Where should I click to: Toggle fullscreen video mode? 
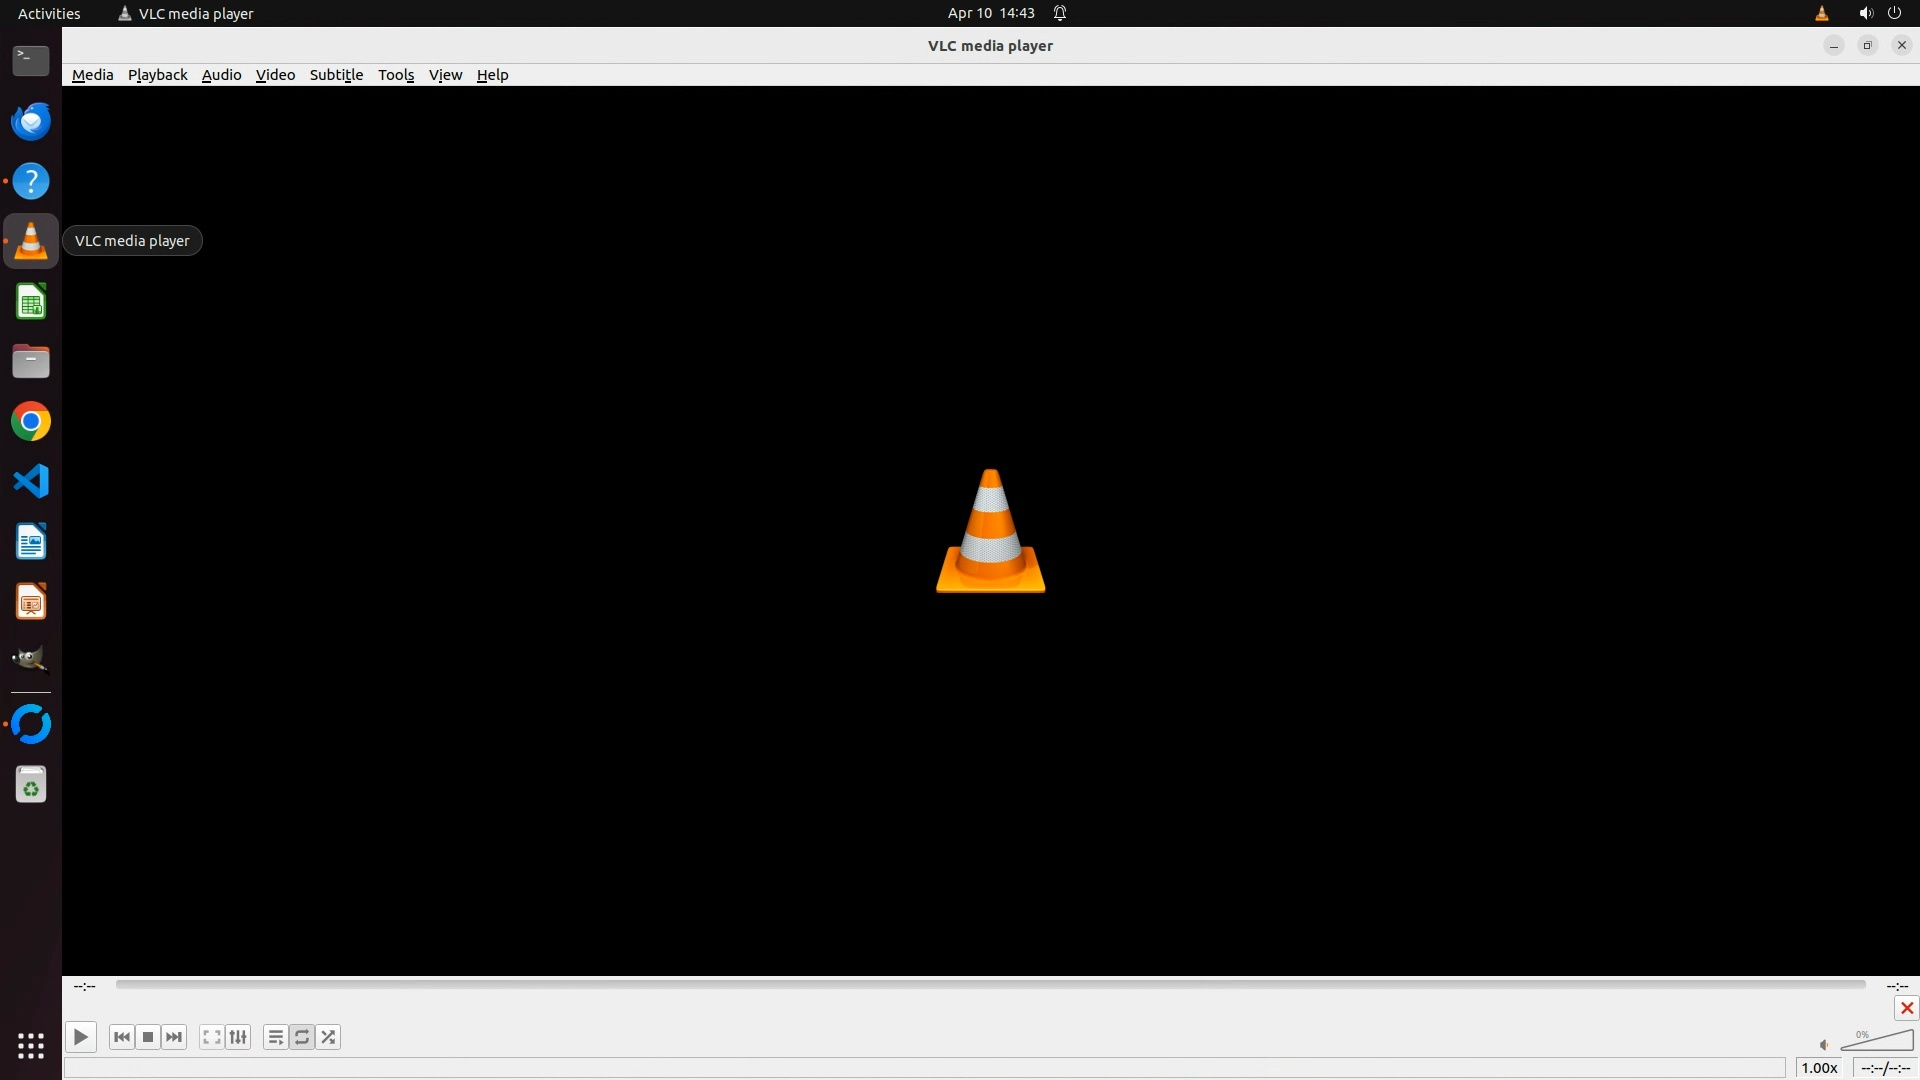(211, 1037)
